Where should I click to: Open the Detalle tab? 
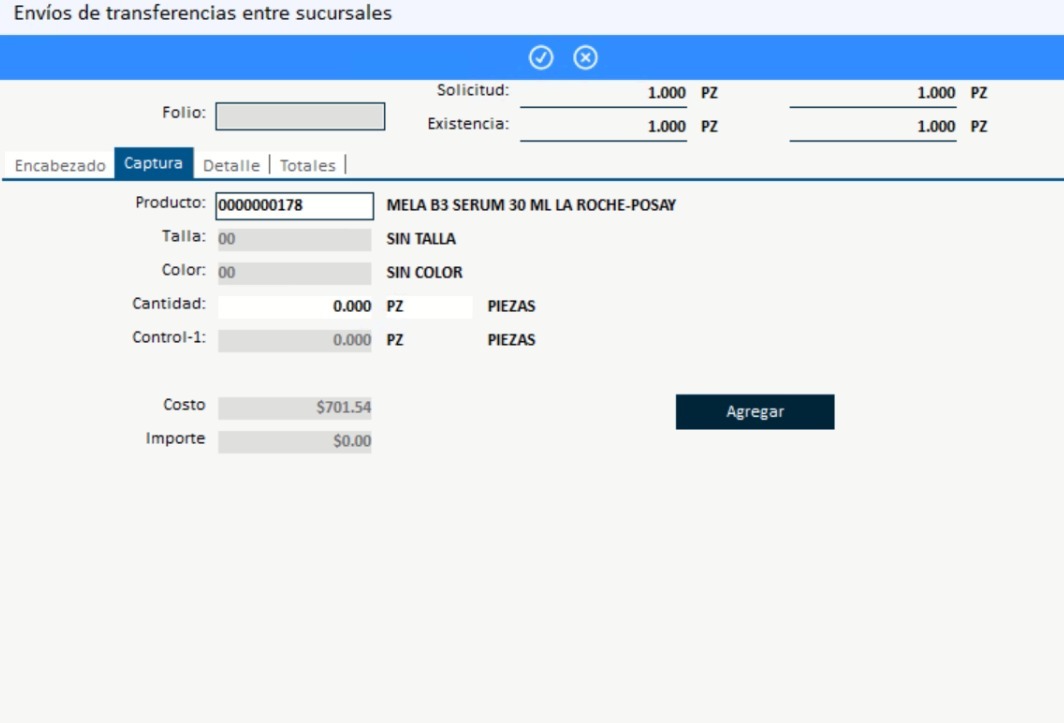tap(231, 166)
